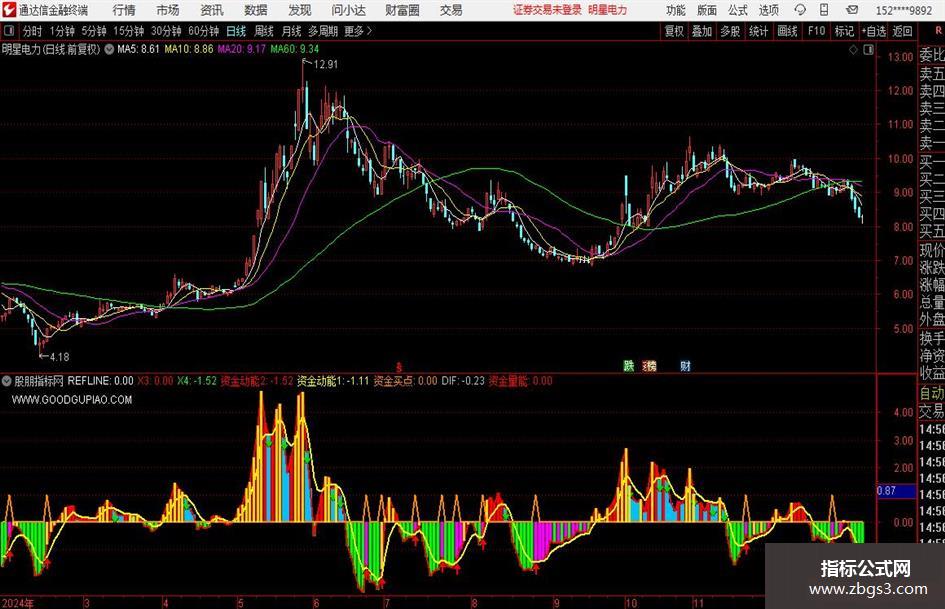
Task: Click the MA5: 8.61 indicator value
Action: click(x=139, y=49)
